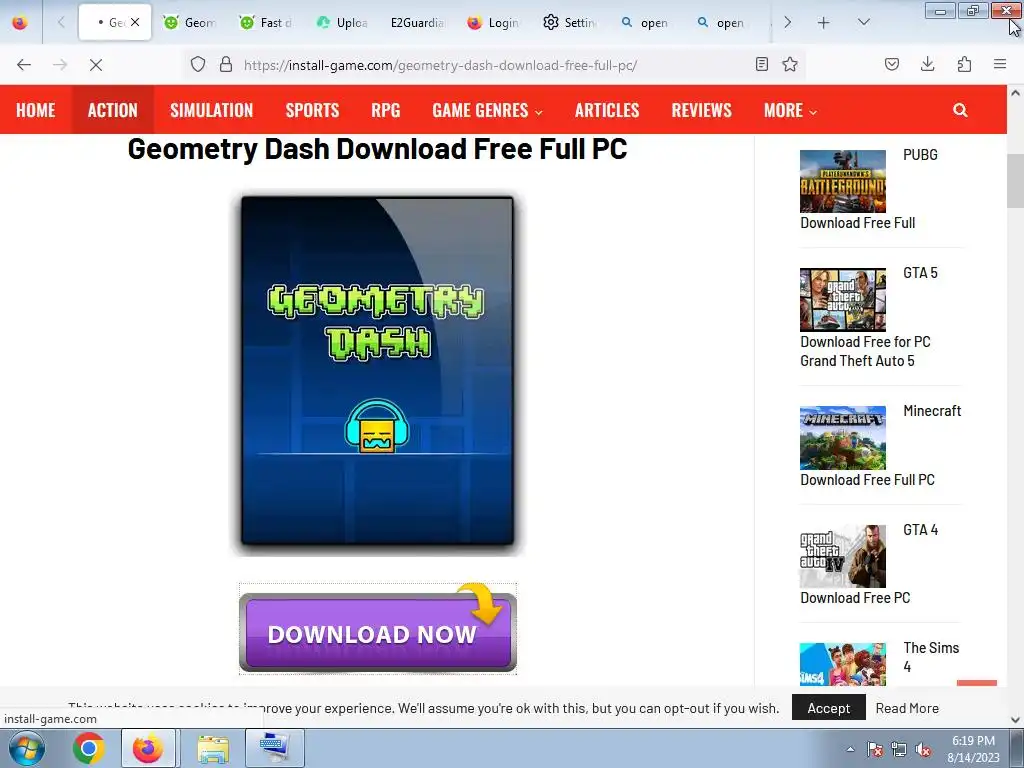Switch to the Fast d tab

267,23
